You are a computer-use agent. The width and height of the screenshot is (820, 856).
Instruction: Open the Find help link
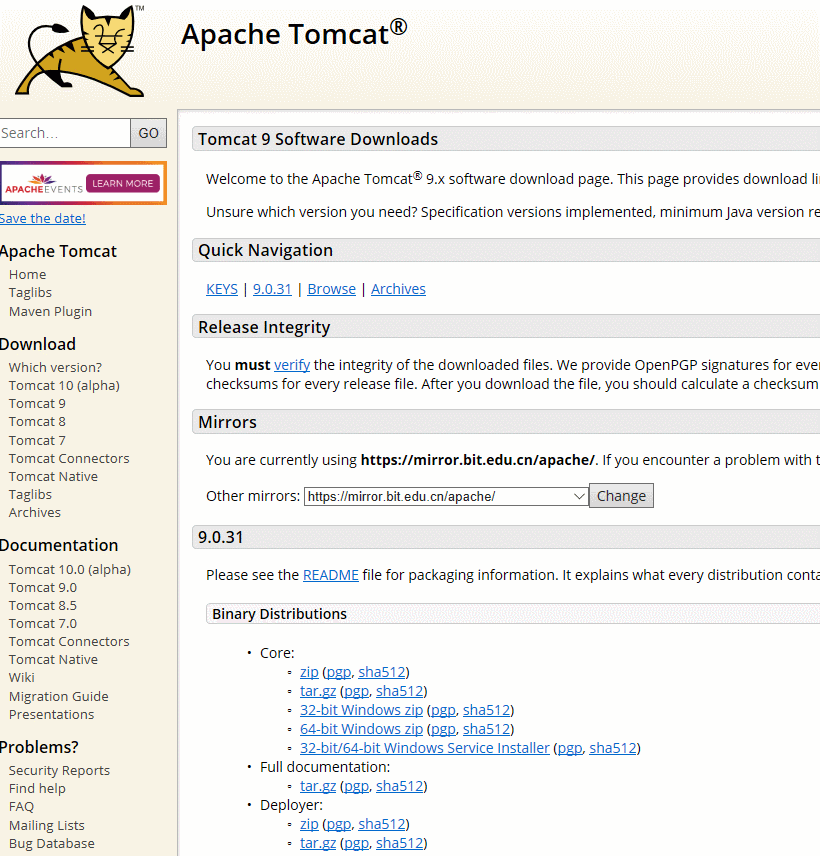37,788
